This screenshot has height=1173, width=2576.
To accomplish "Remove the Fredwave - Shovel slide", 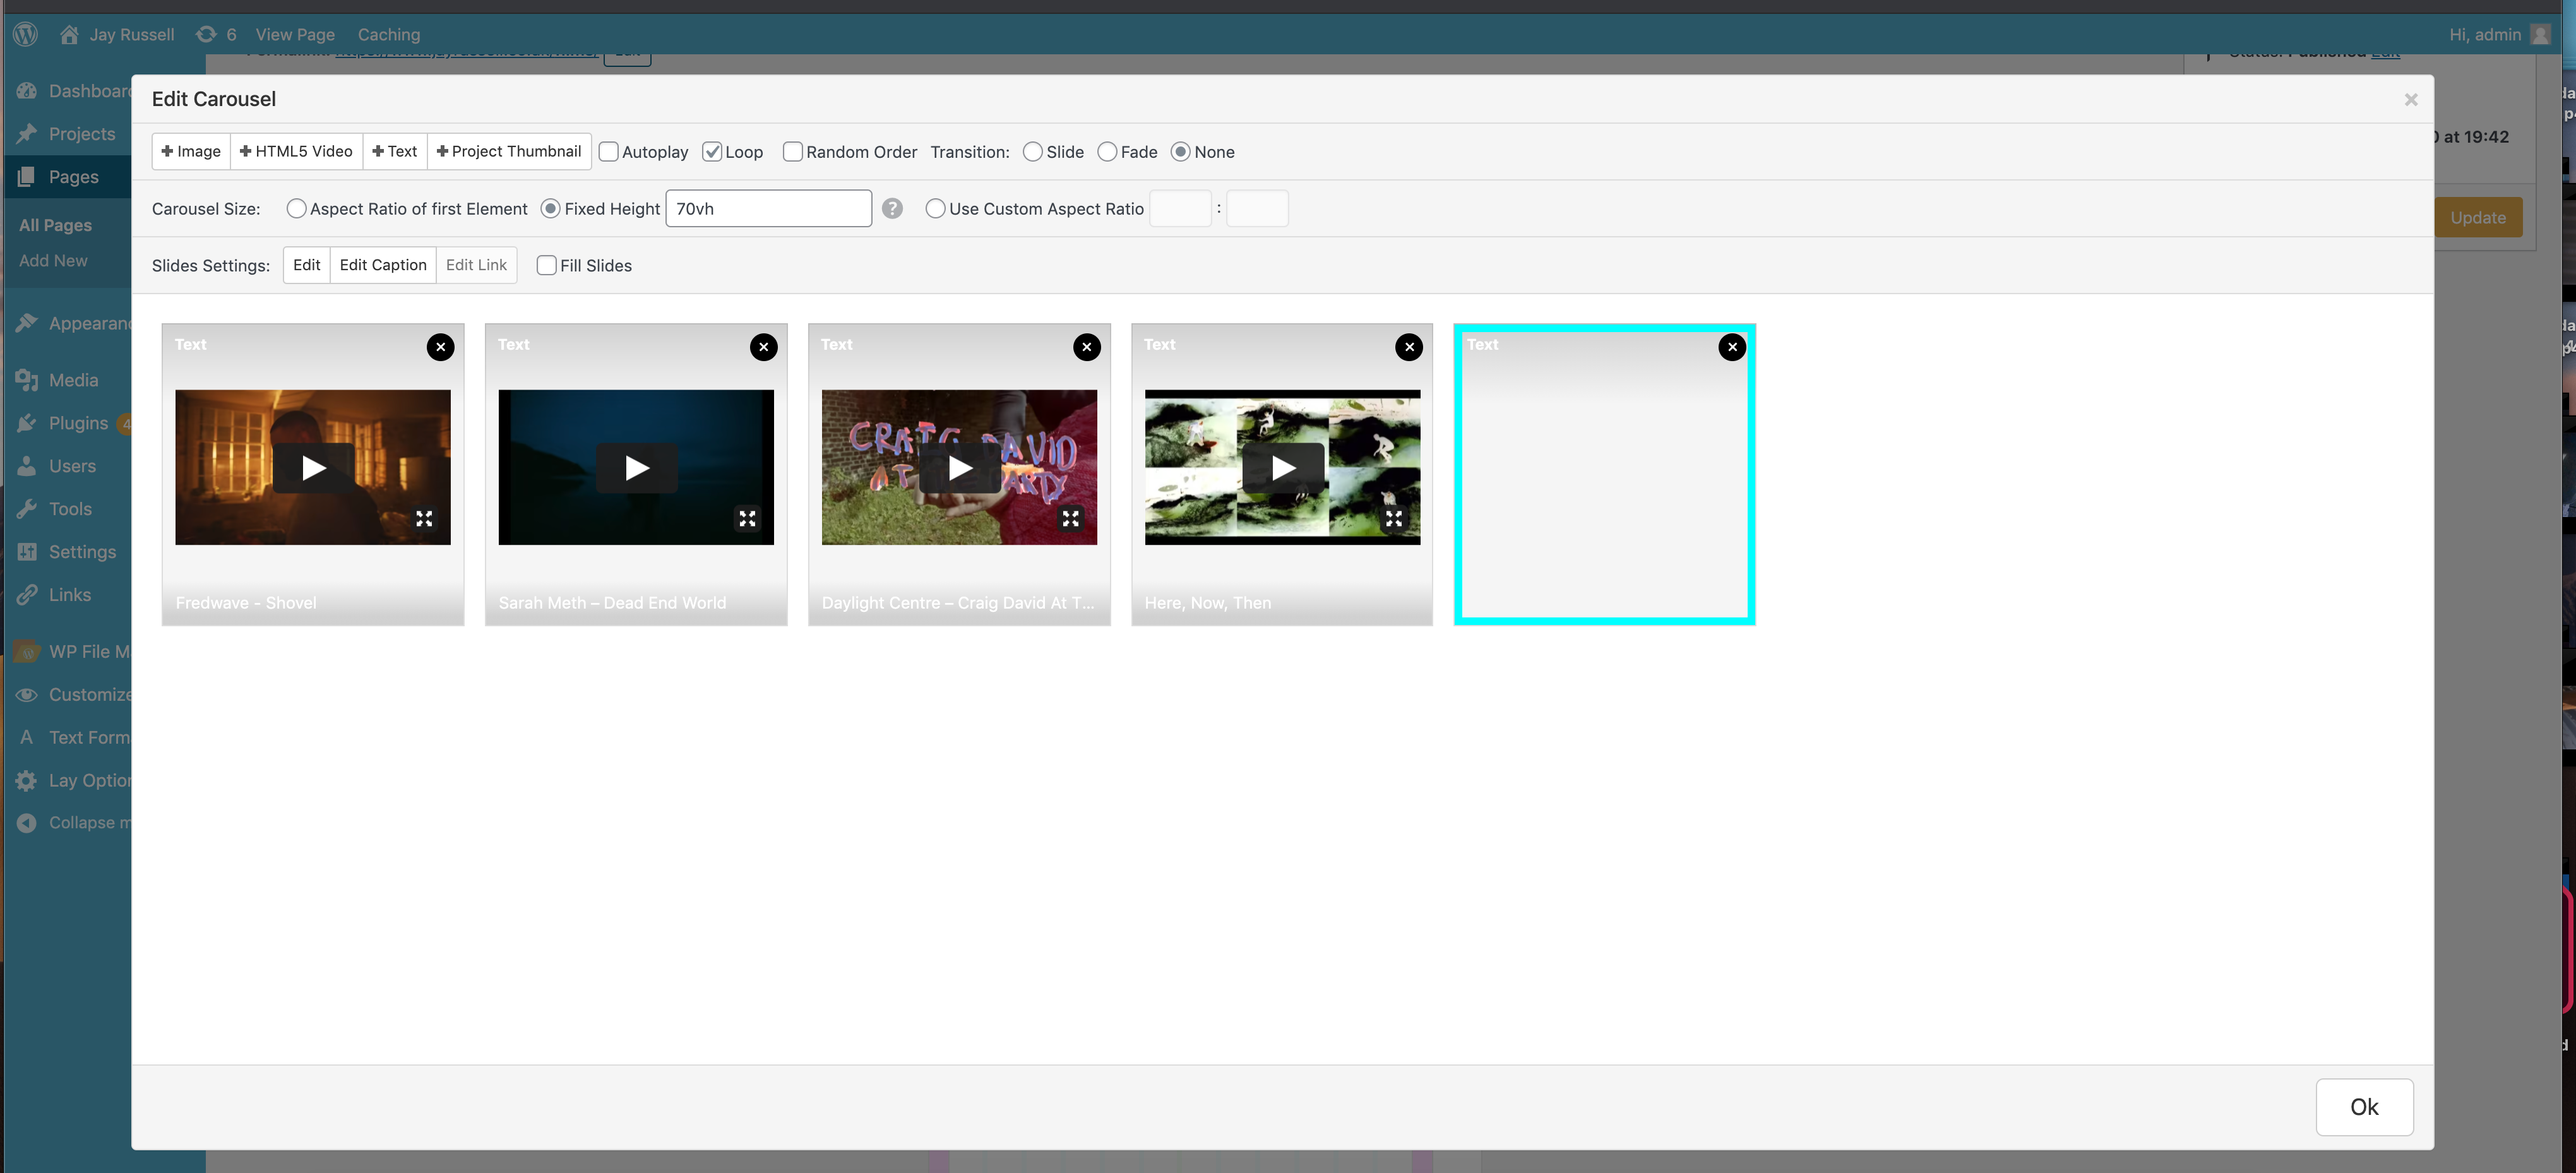I will click(x=440, y=347).
